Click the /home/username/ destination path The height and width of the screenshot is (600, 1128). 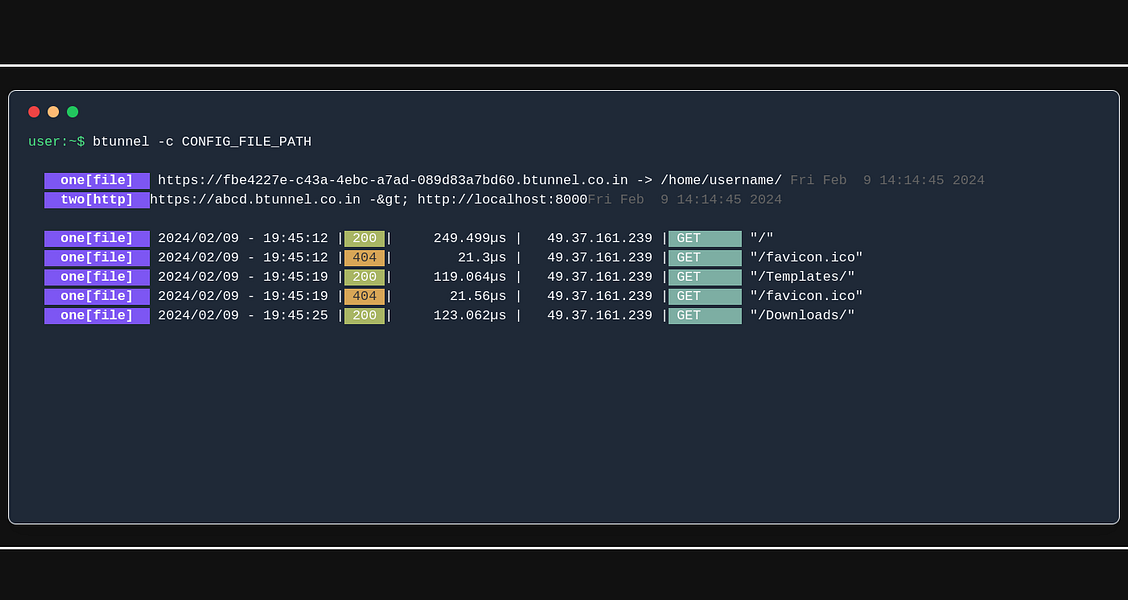[721, 181]
